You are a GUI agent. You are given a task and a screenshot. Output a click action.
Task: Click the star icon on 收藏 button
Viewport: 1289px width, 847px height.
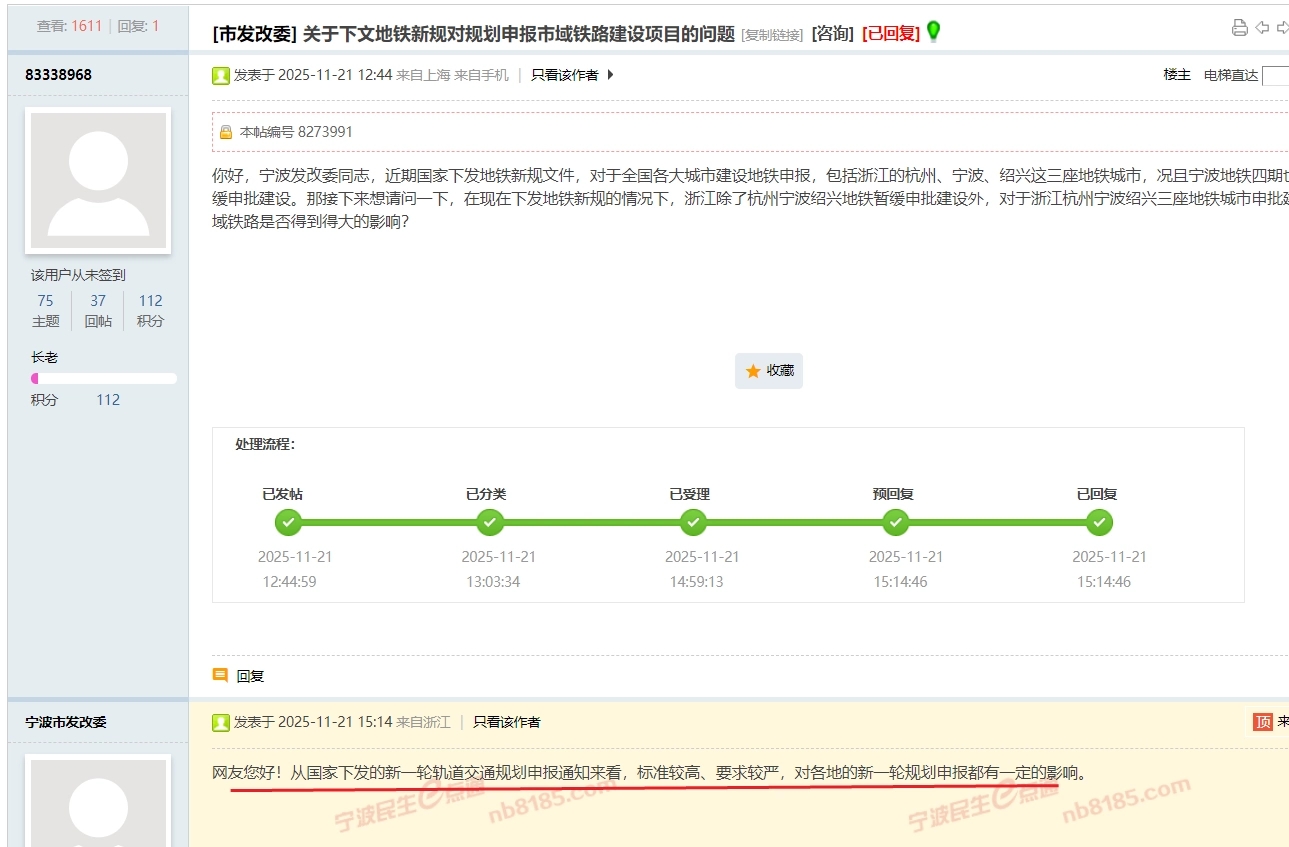coord(753,371)
